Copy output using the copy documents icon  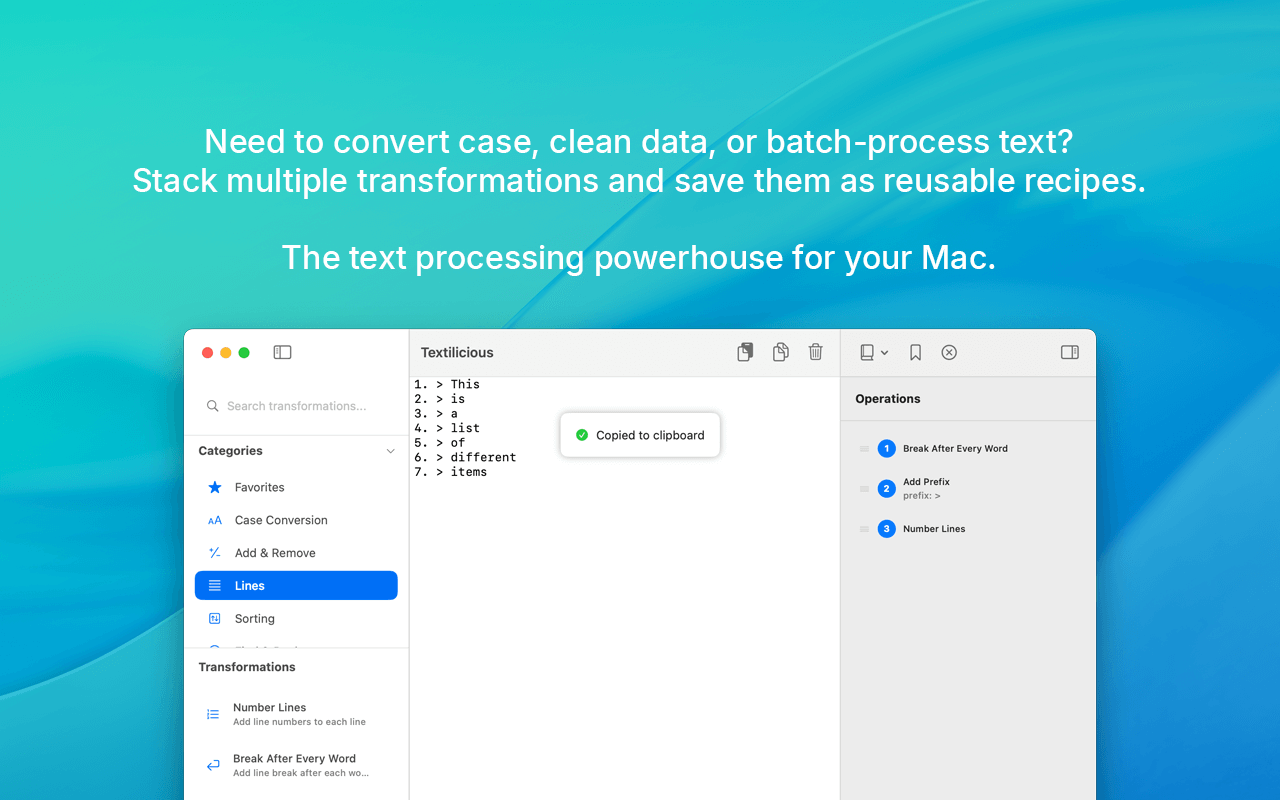pos(780,352)
